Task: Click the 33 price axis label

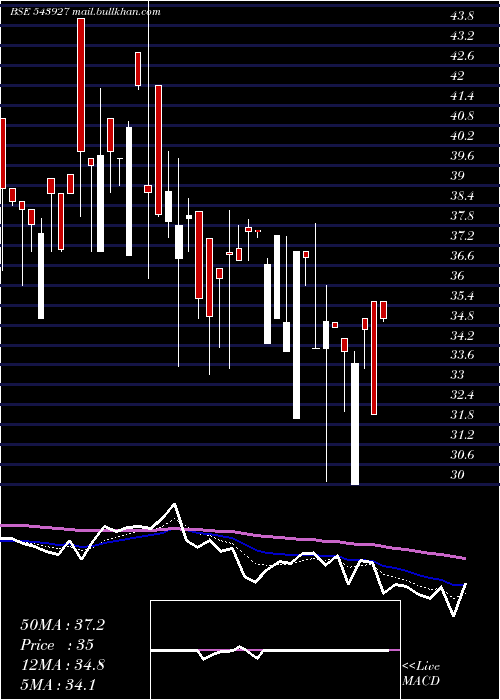Action: 457,374
